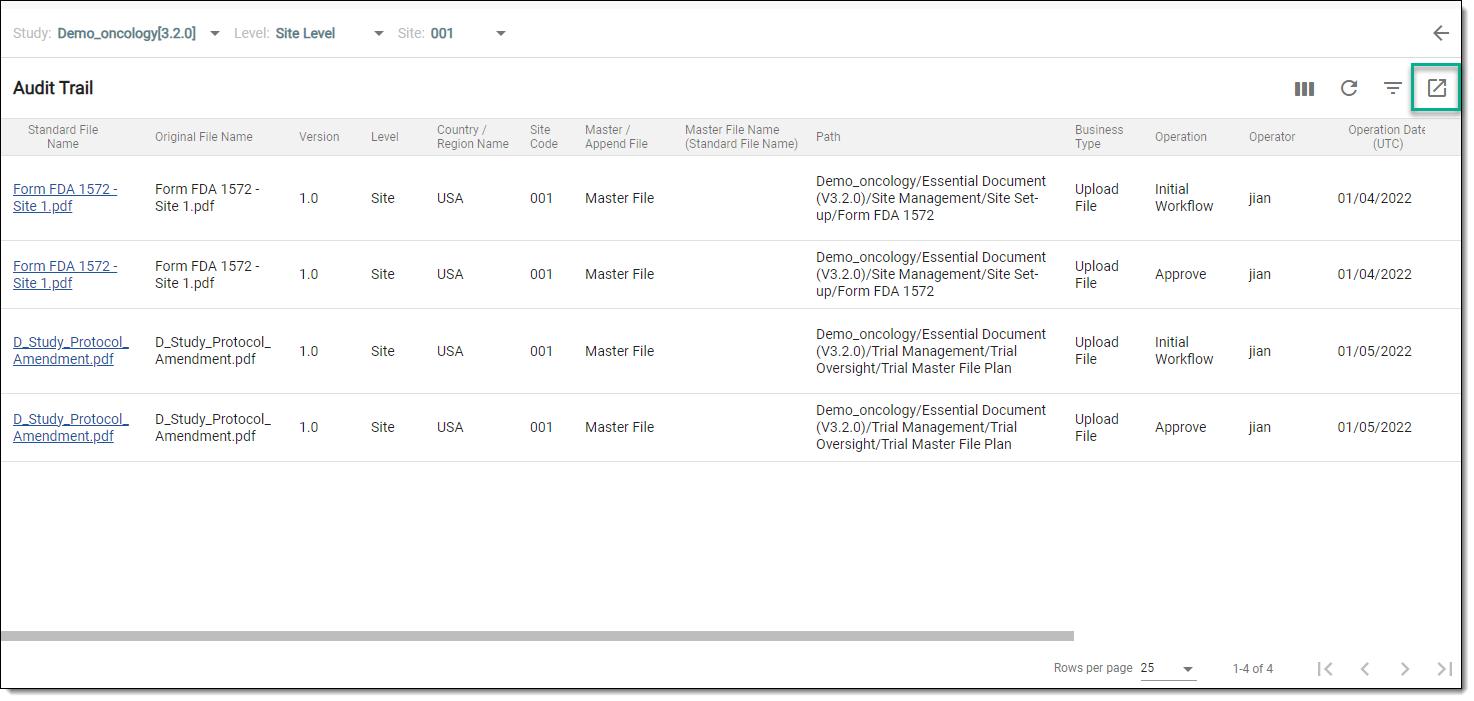Open the filter list icon
This screenshot has width=1474, height=701.
tap(1393, 88)
